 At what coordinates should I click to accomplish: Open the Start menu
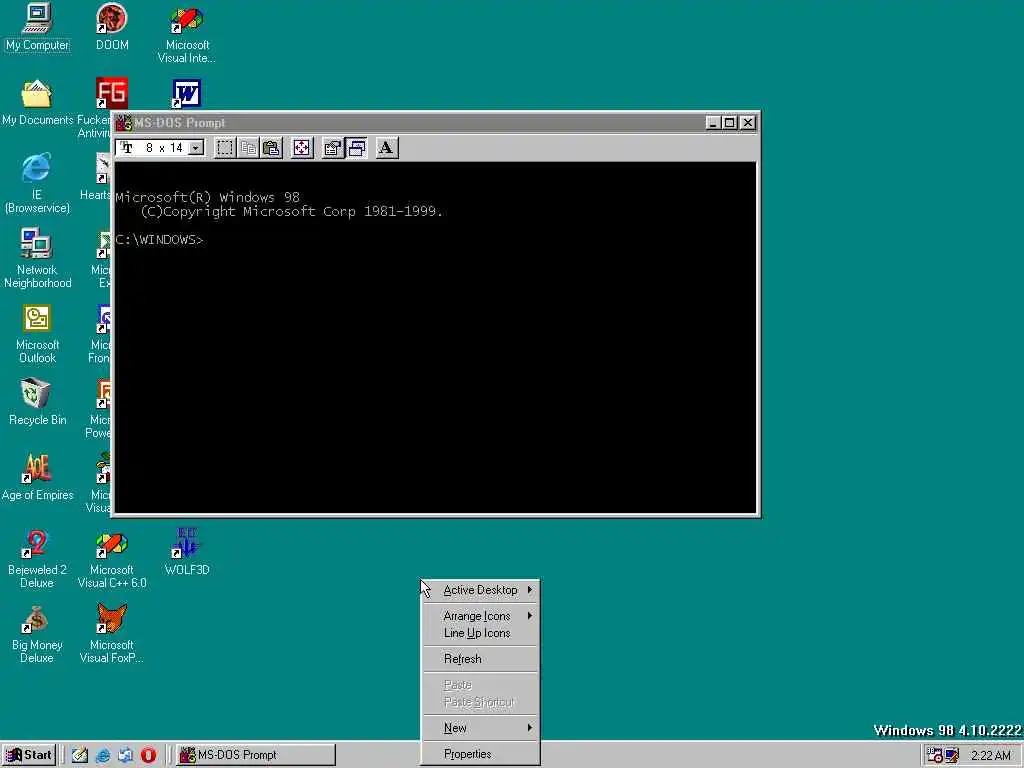coord(29,755)
